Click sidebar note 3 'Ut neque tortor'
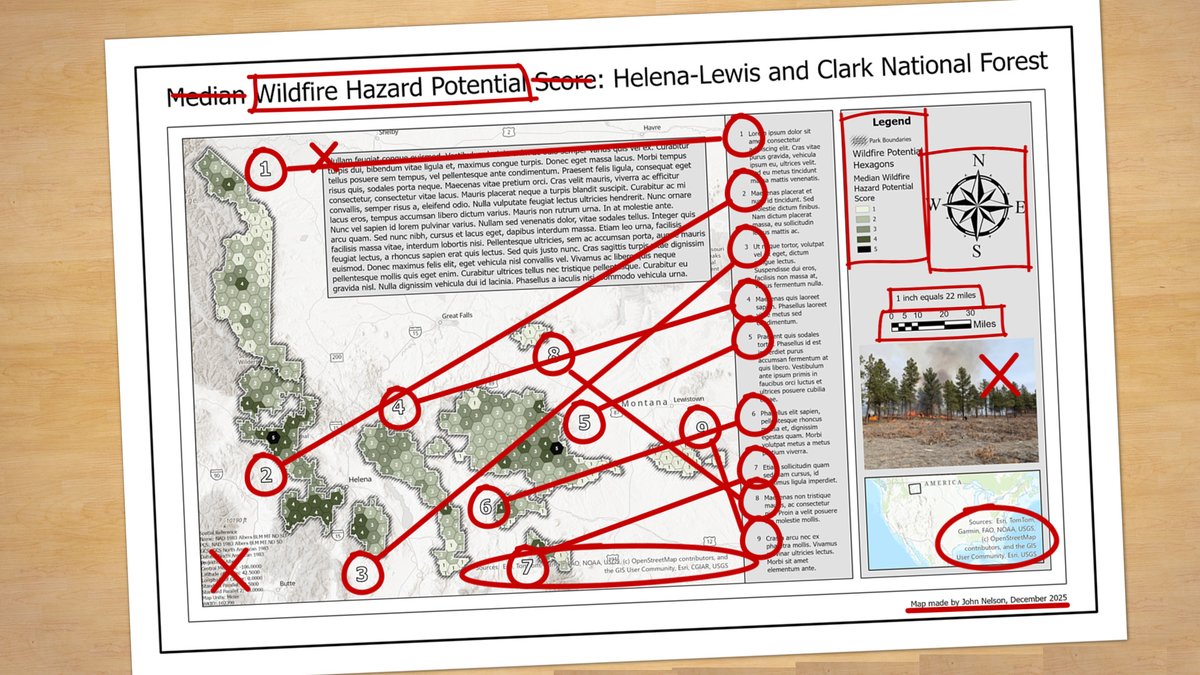Screen dimensions: 1200x675 [791, 263]
